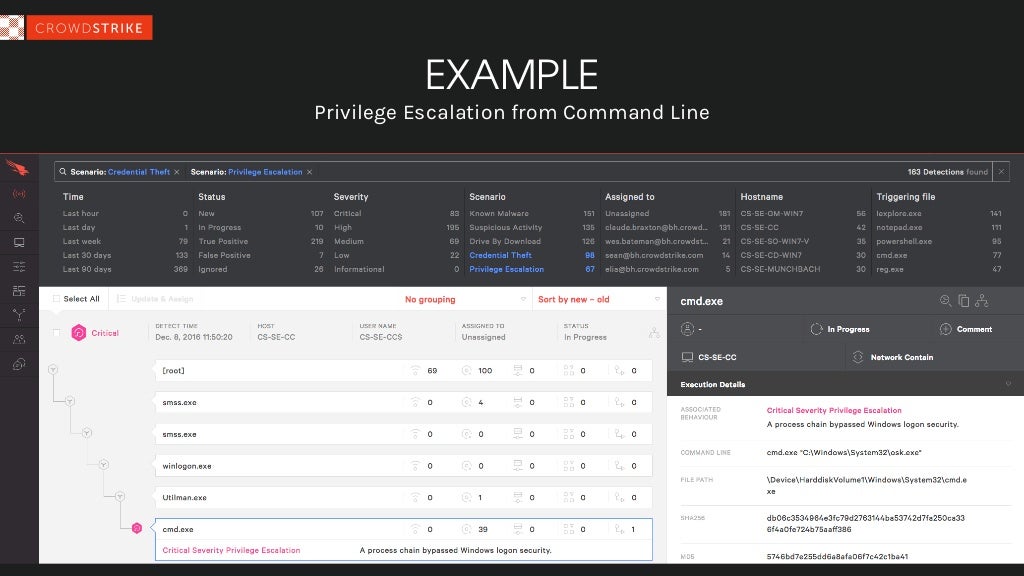This screenshot has height=576, width=1024.
Task: Collapse the winlogon.exe tree node
Action: [x=103, y=464]
